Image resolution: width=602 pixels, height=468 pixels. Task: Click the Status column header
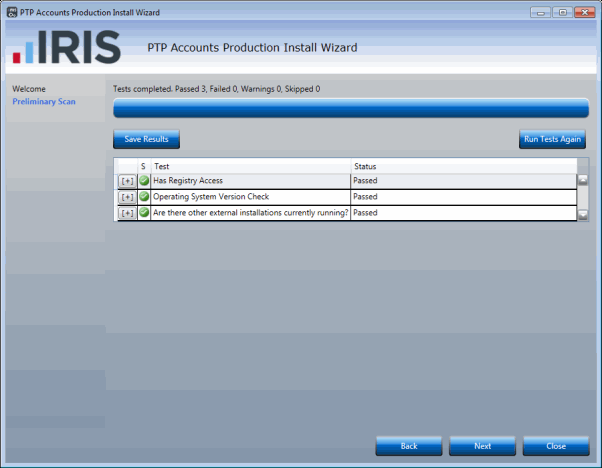tap(464, 166)
